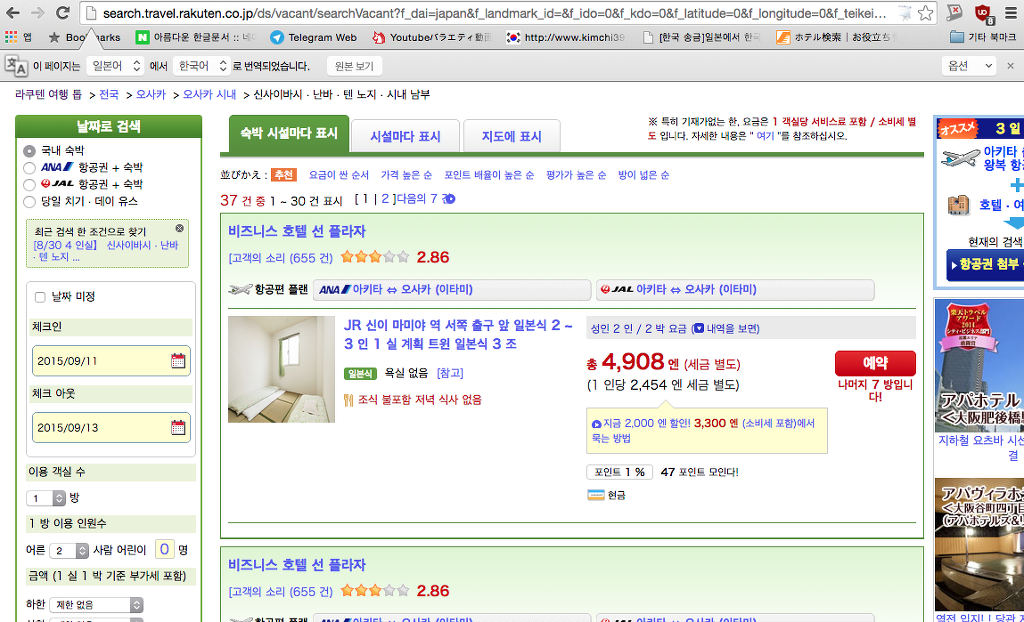Open translation options dropdown
The image size is (1024, 622).
click(969, 65)
